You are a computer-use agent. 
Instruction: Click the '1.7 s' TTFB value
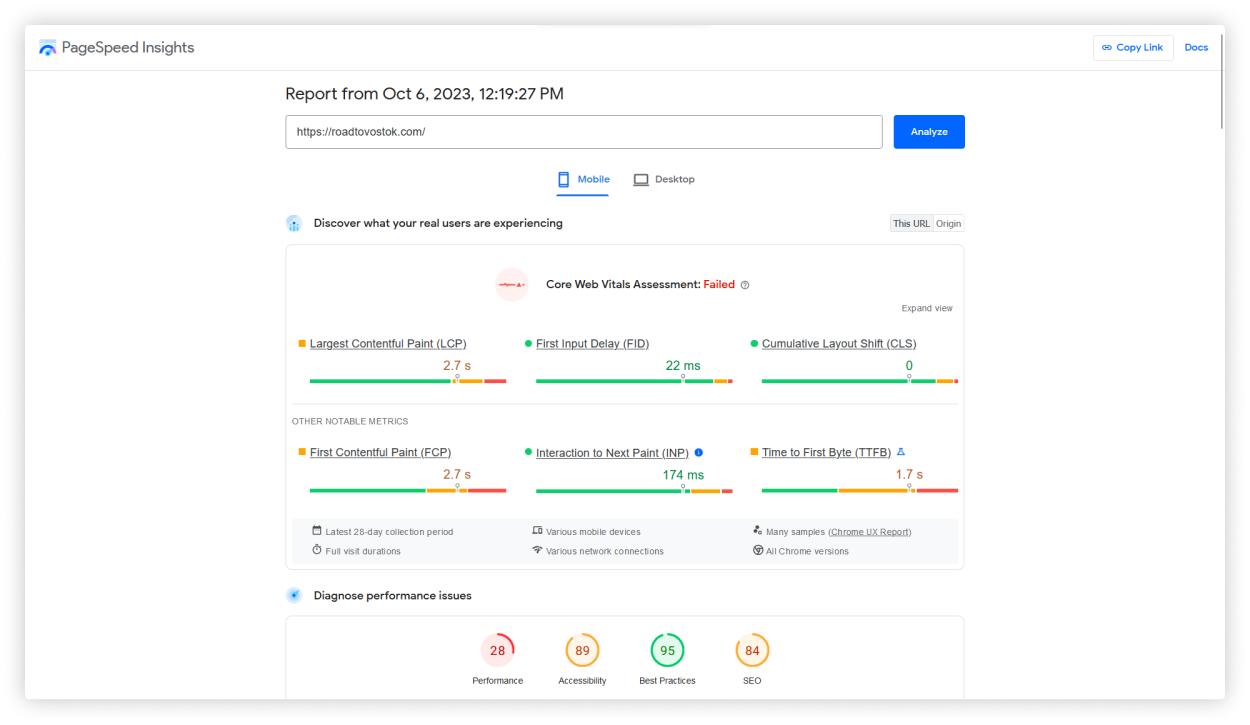pyautogui.click(x=909, y=475)
